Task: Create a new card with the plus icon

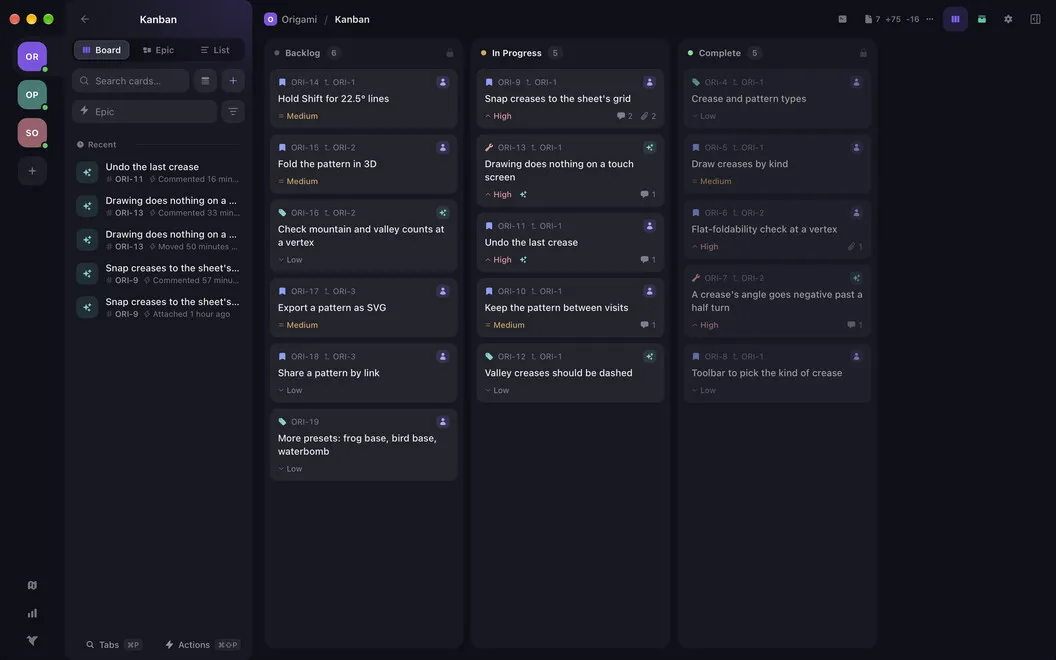Action: coord(233,81)
